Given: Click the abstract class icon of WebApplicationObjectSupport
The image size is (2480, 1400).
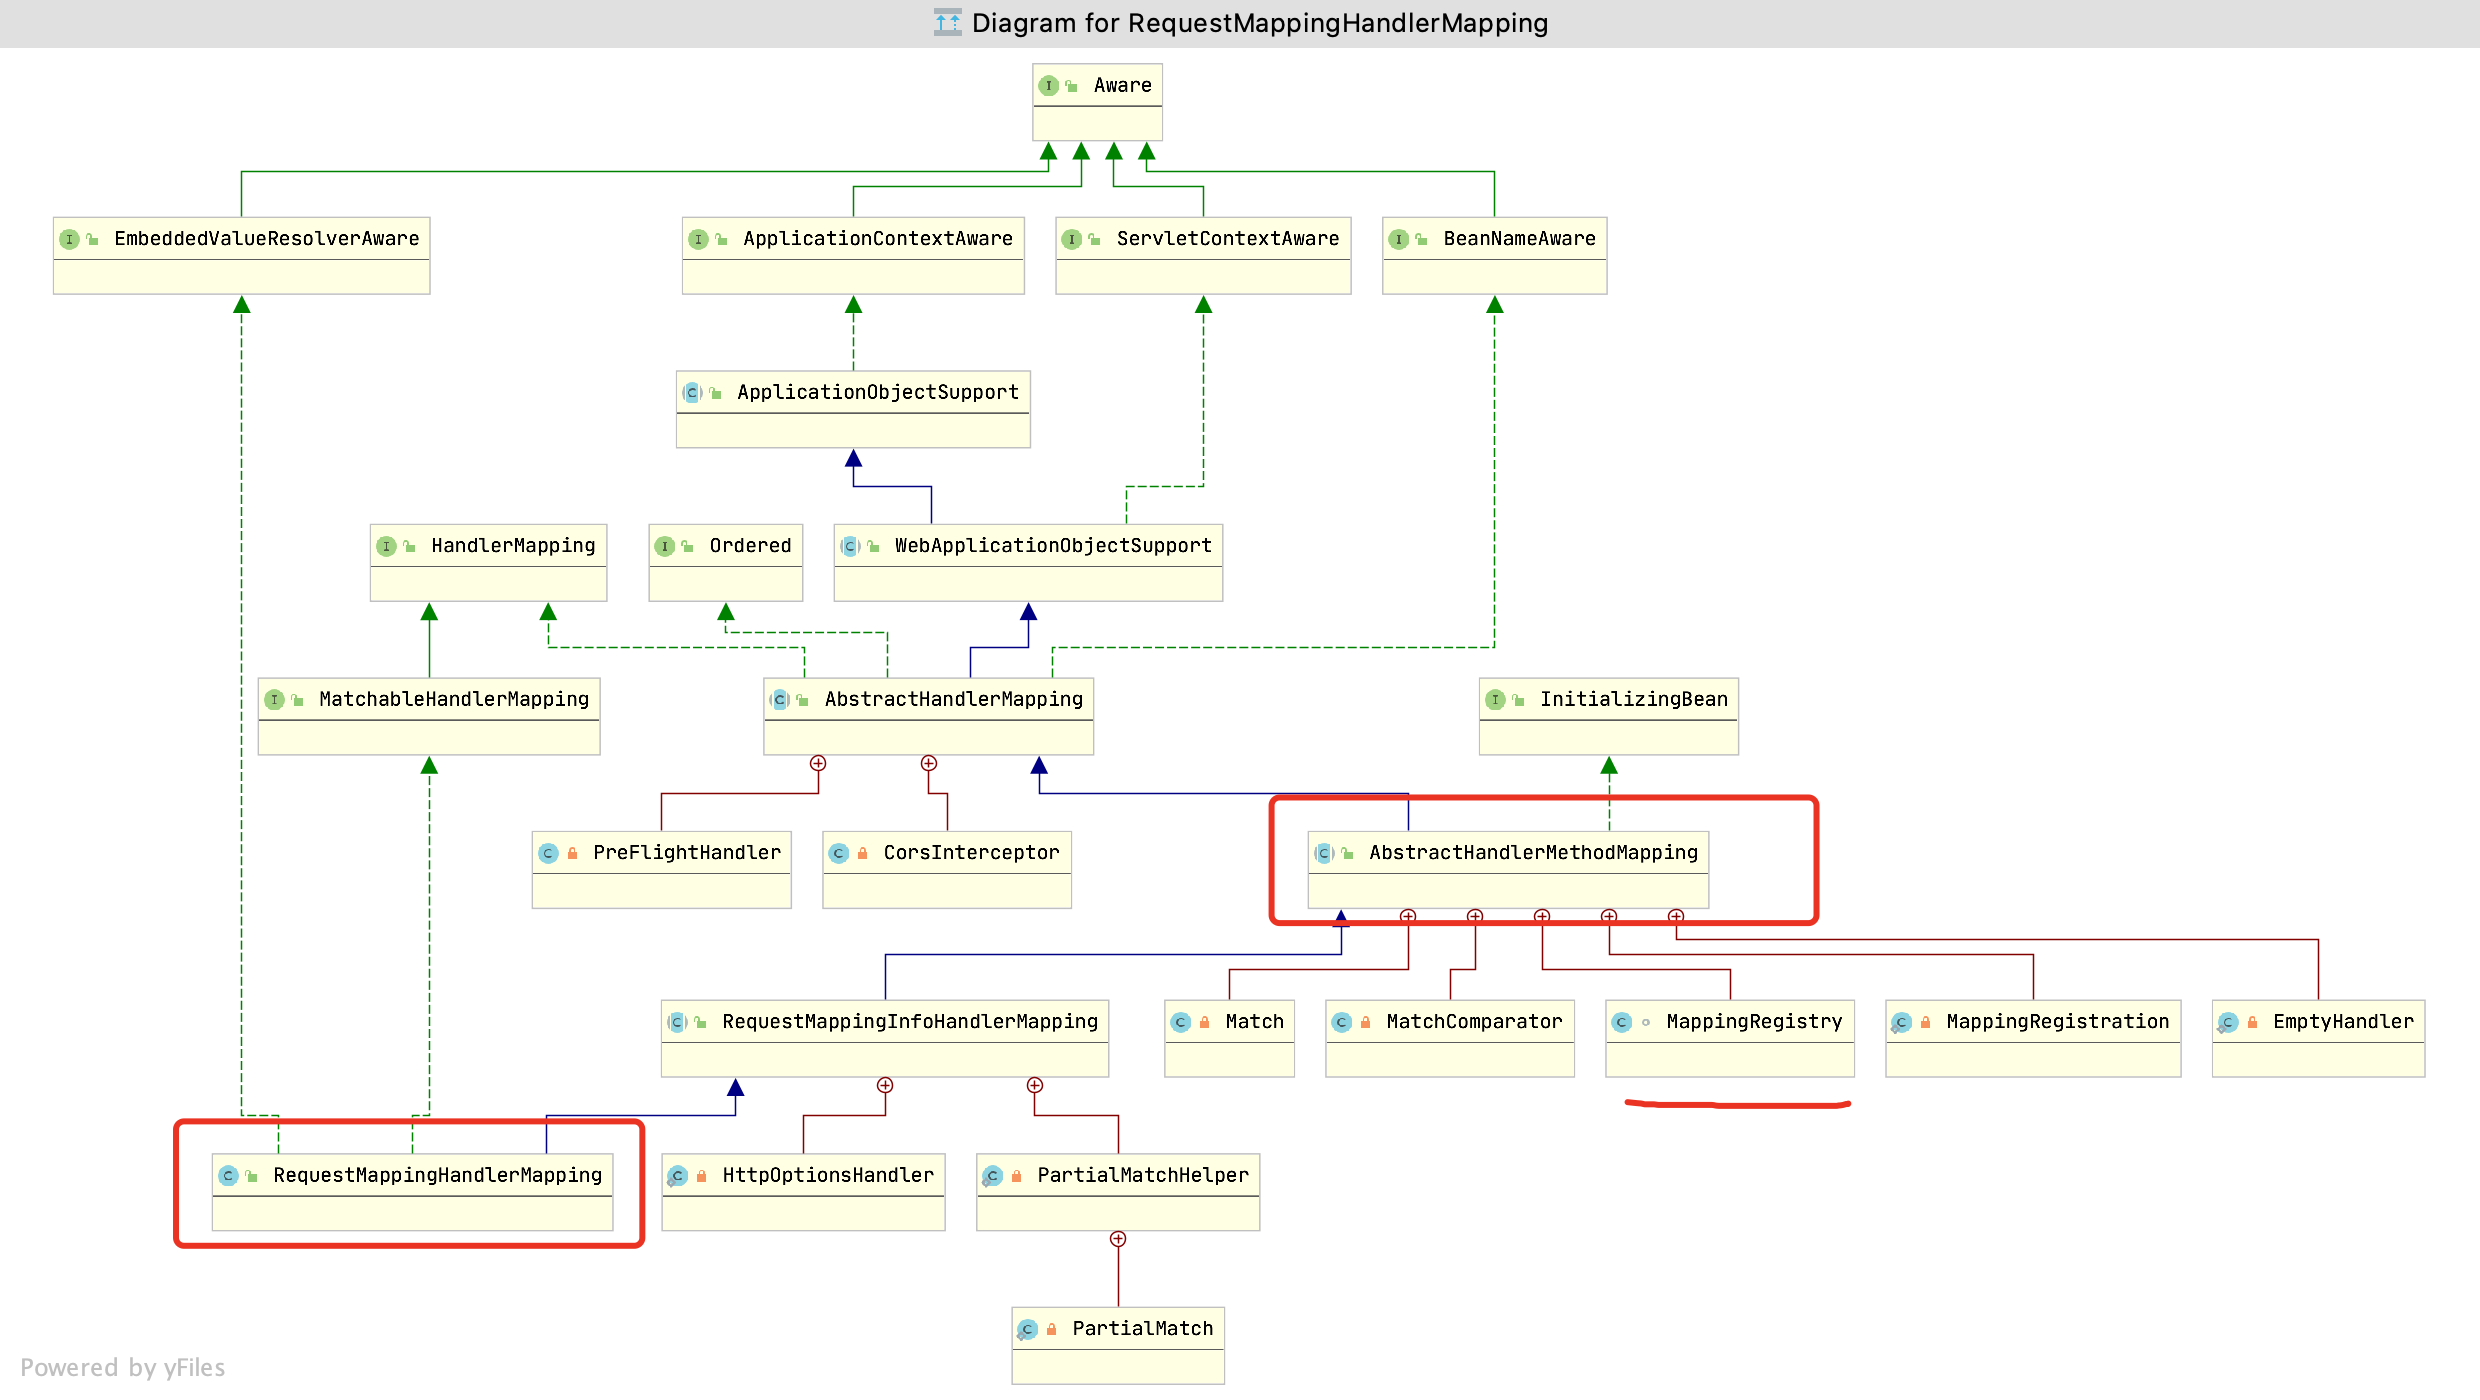Looking at the screenshot, I should 850,546.
